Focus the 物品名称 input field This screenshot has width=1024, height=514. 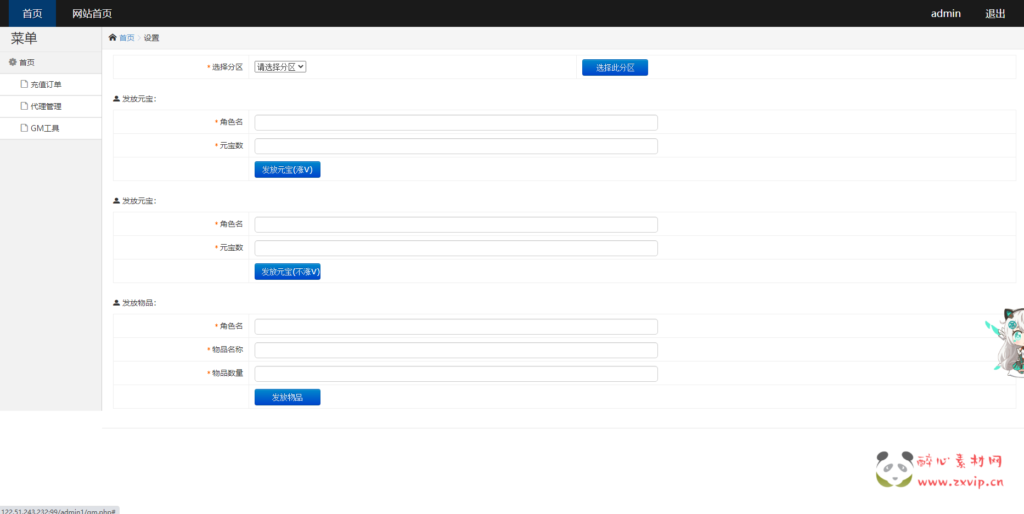click(456, 350)
